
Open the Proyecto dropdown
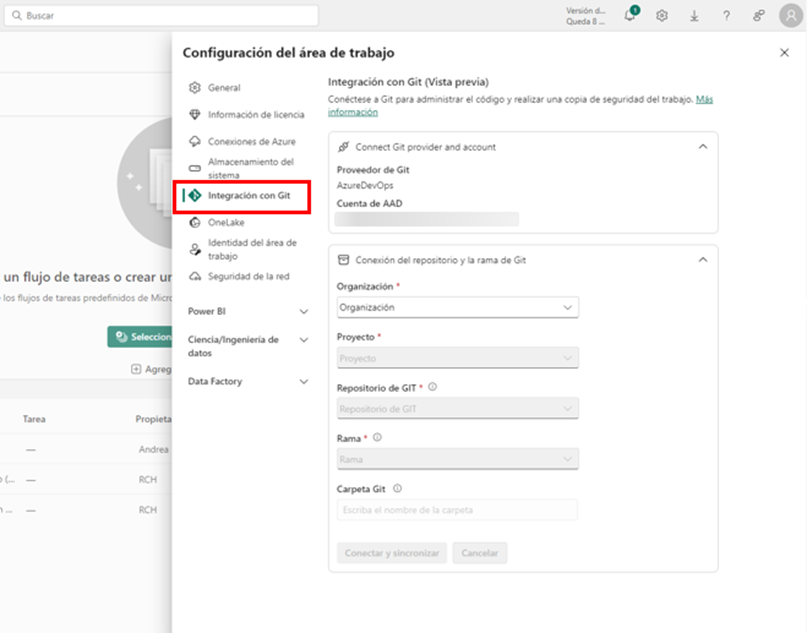tap(458, 358)
